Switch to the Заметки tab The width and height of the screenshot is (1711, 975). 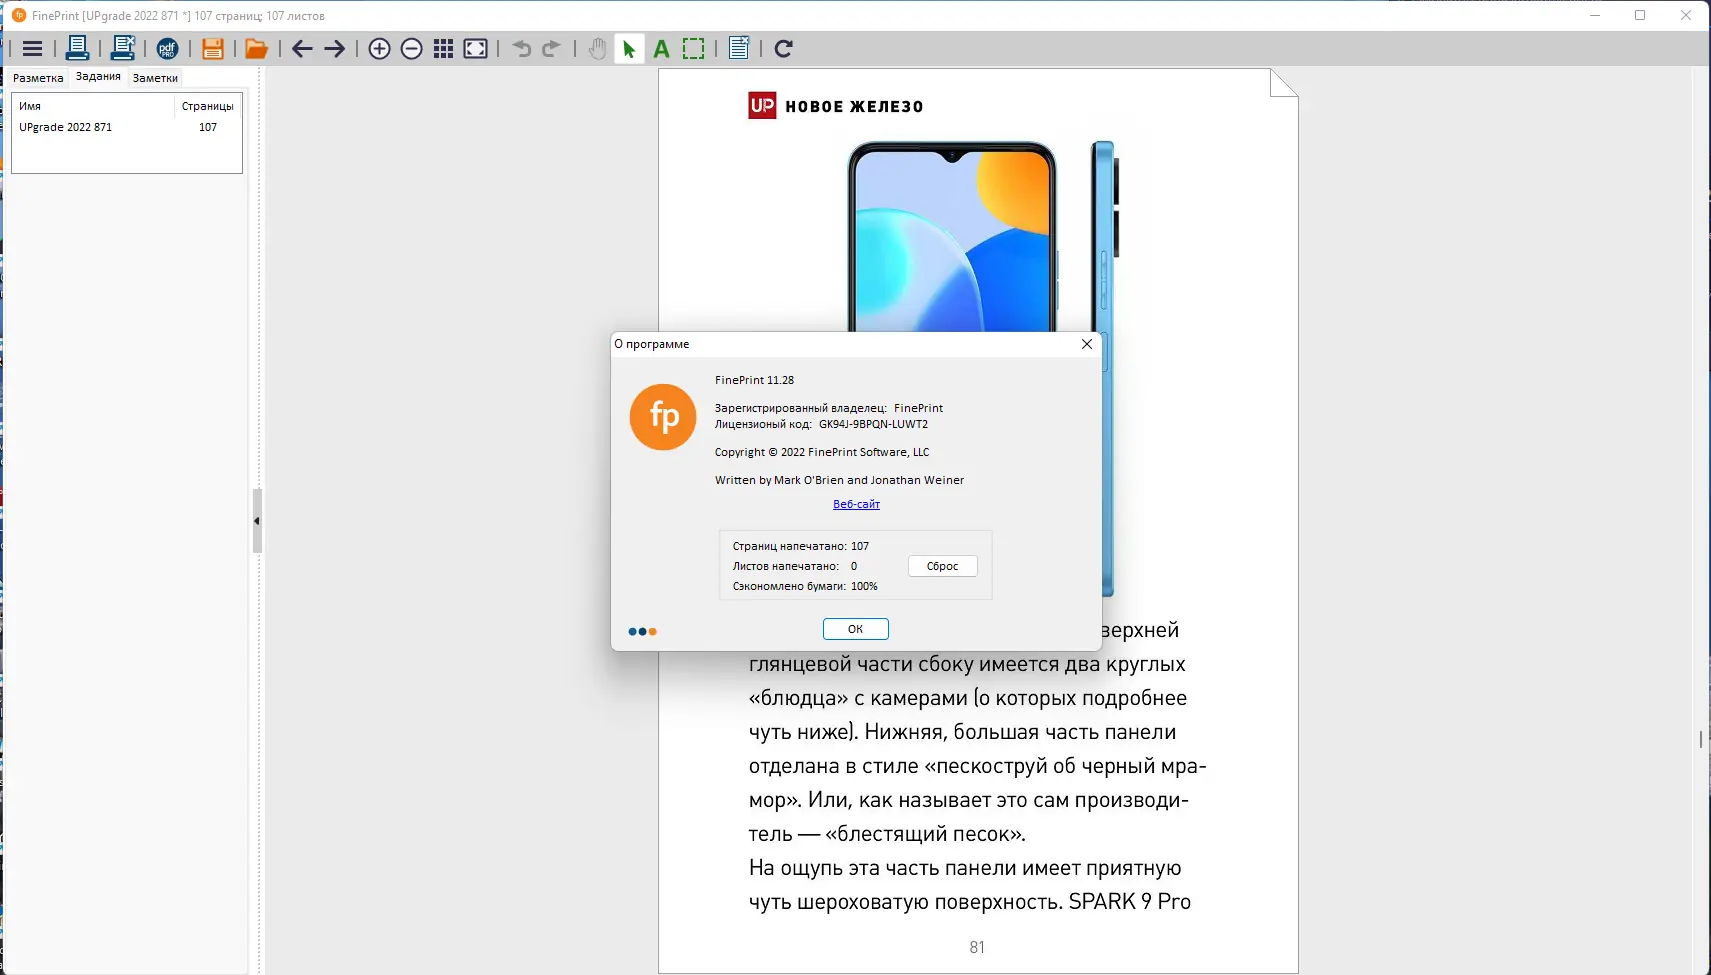[155, 78]
